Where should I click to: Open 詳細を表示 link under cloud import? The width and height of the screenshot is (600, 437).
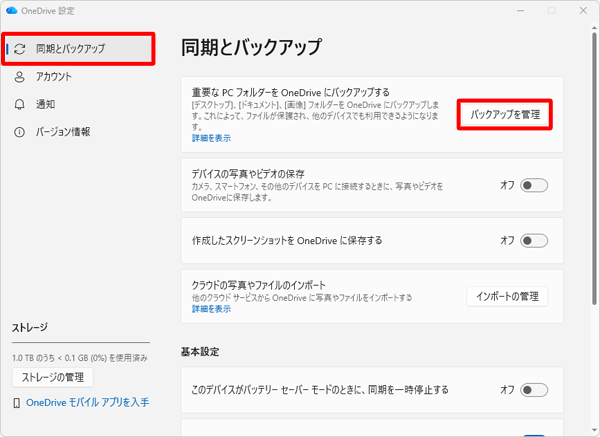click(211, 309)
